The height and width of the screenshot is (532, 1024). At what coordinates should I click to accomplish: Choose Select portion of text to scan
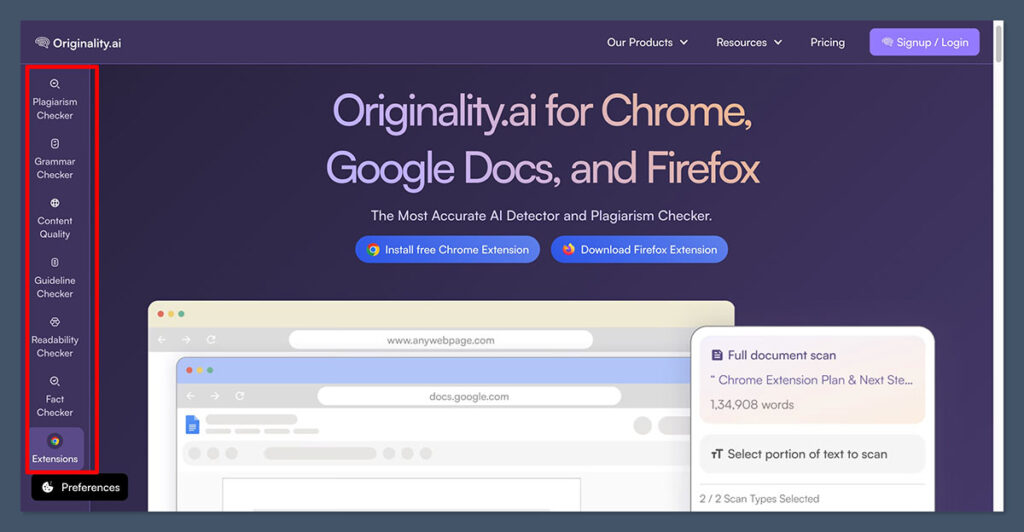(812, 454)
